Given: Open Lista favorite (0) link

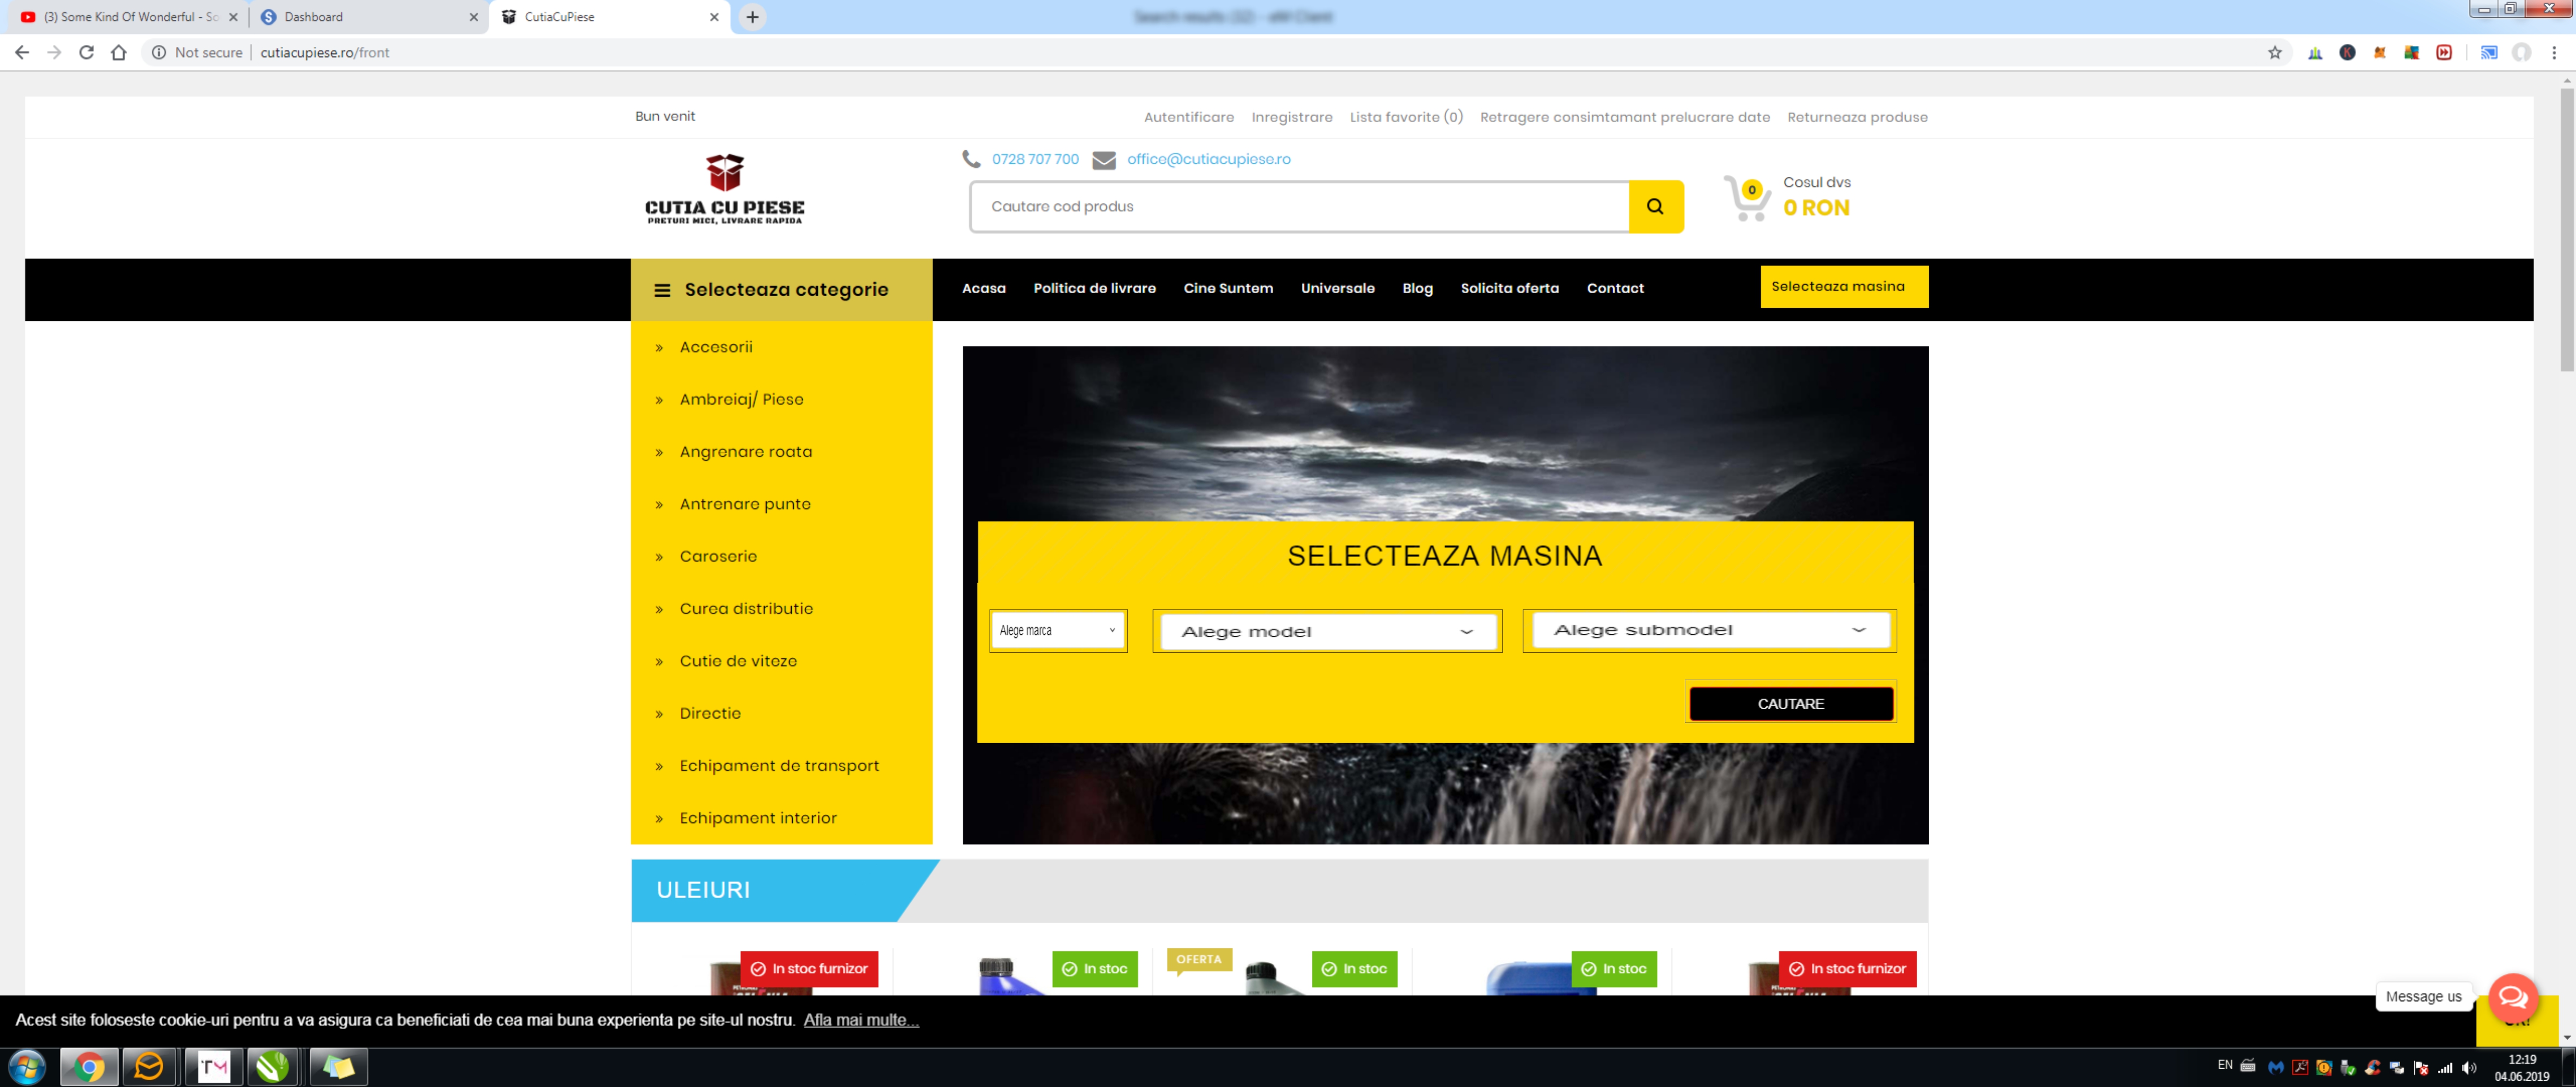Looking at the screenshot, I should click(1406, 117).
